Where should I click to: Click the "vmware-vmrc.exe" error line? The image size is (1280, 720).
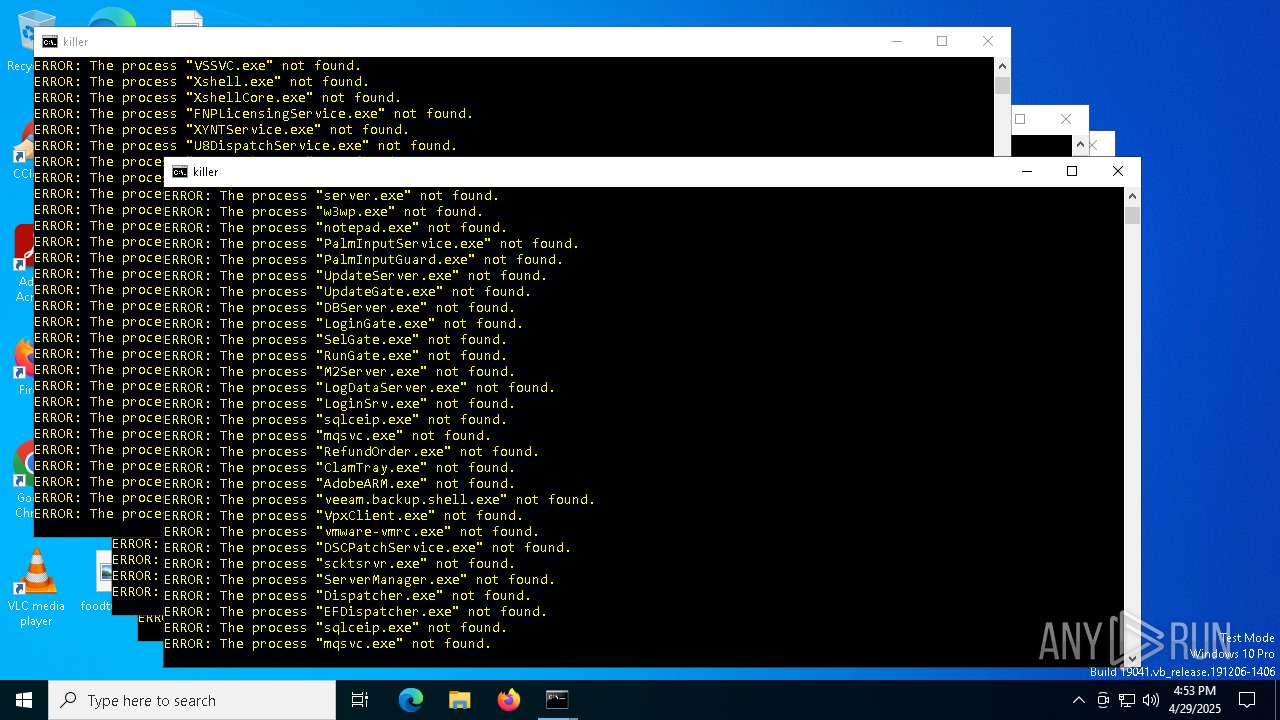(x=352, y=532)
